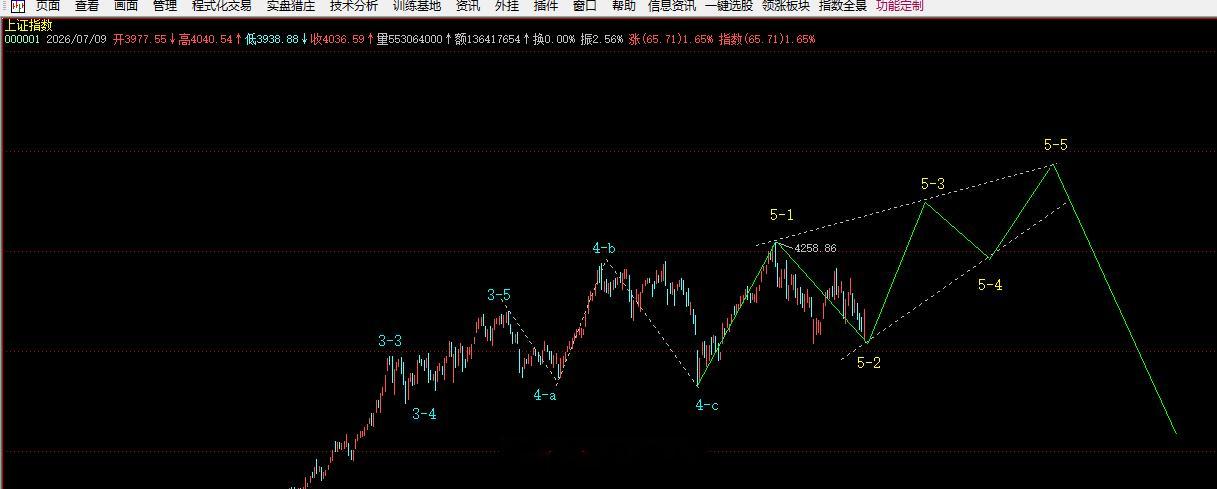Click the date 2026/07/09
The height and width of the screenshot is (489, 1217).
(77, 39)
